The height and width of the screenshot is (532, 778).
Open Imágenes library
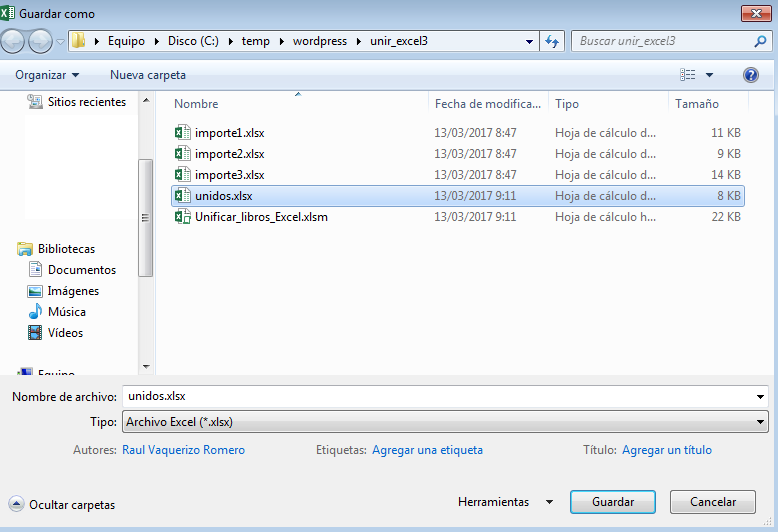(73, 291)
